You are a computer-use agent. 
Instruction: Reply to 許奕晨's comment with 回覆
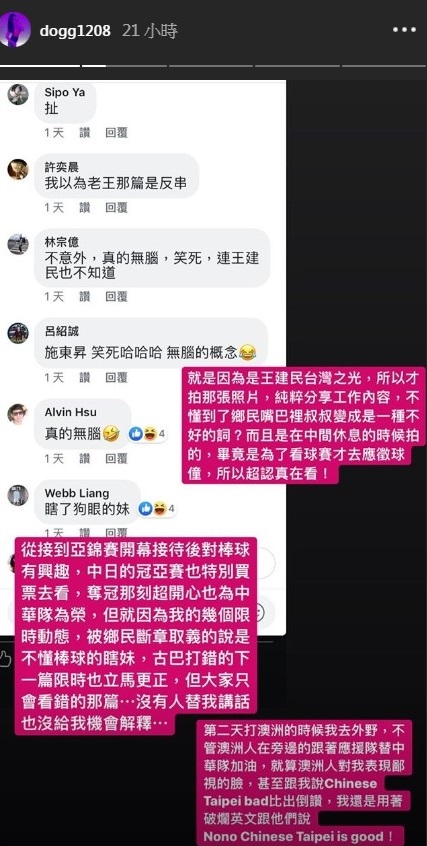pos(116,207)
